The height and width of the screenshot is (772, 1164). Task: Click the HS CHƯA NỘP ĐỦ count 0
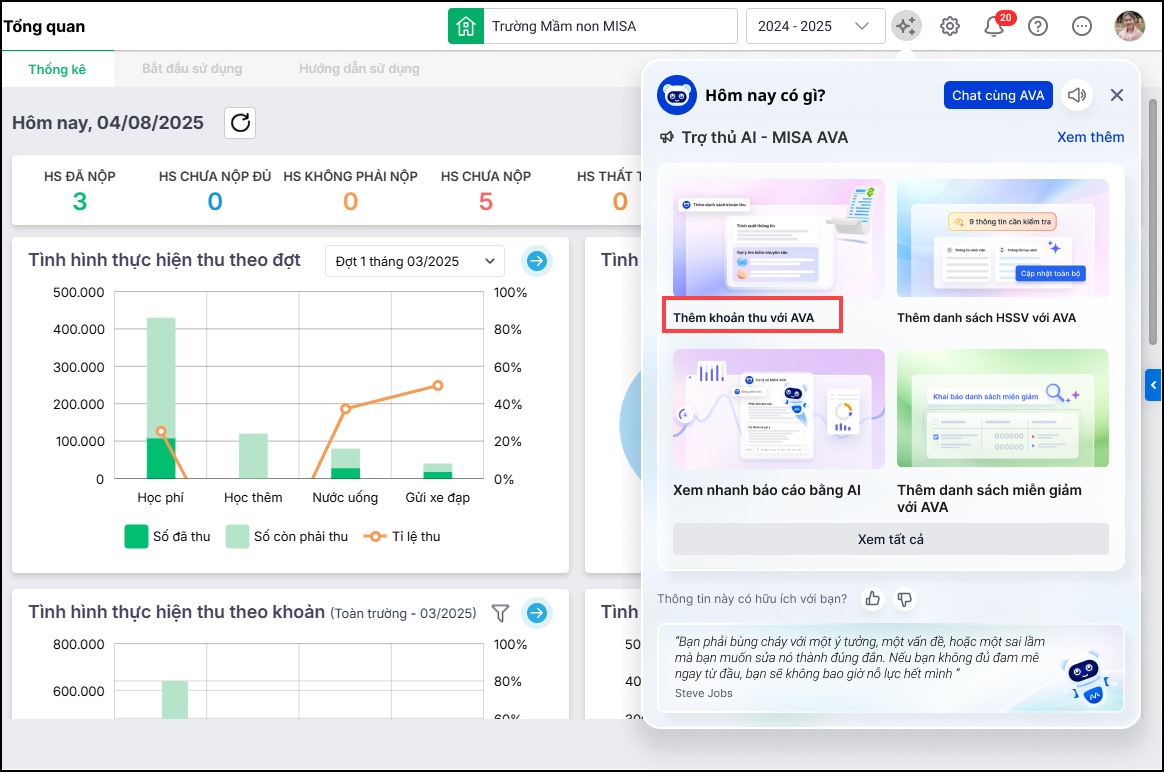coord(215,202)
